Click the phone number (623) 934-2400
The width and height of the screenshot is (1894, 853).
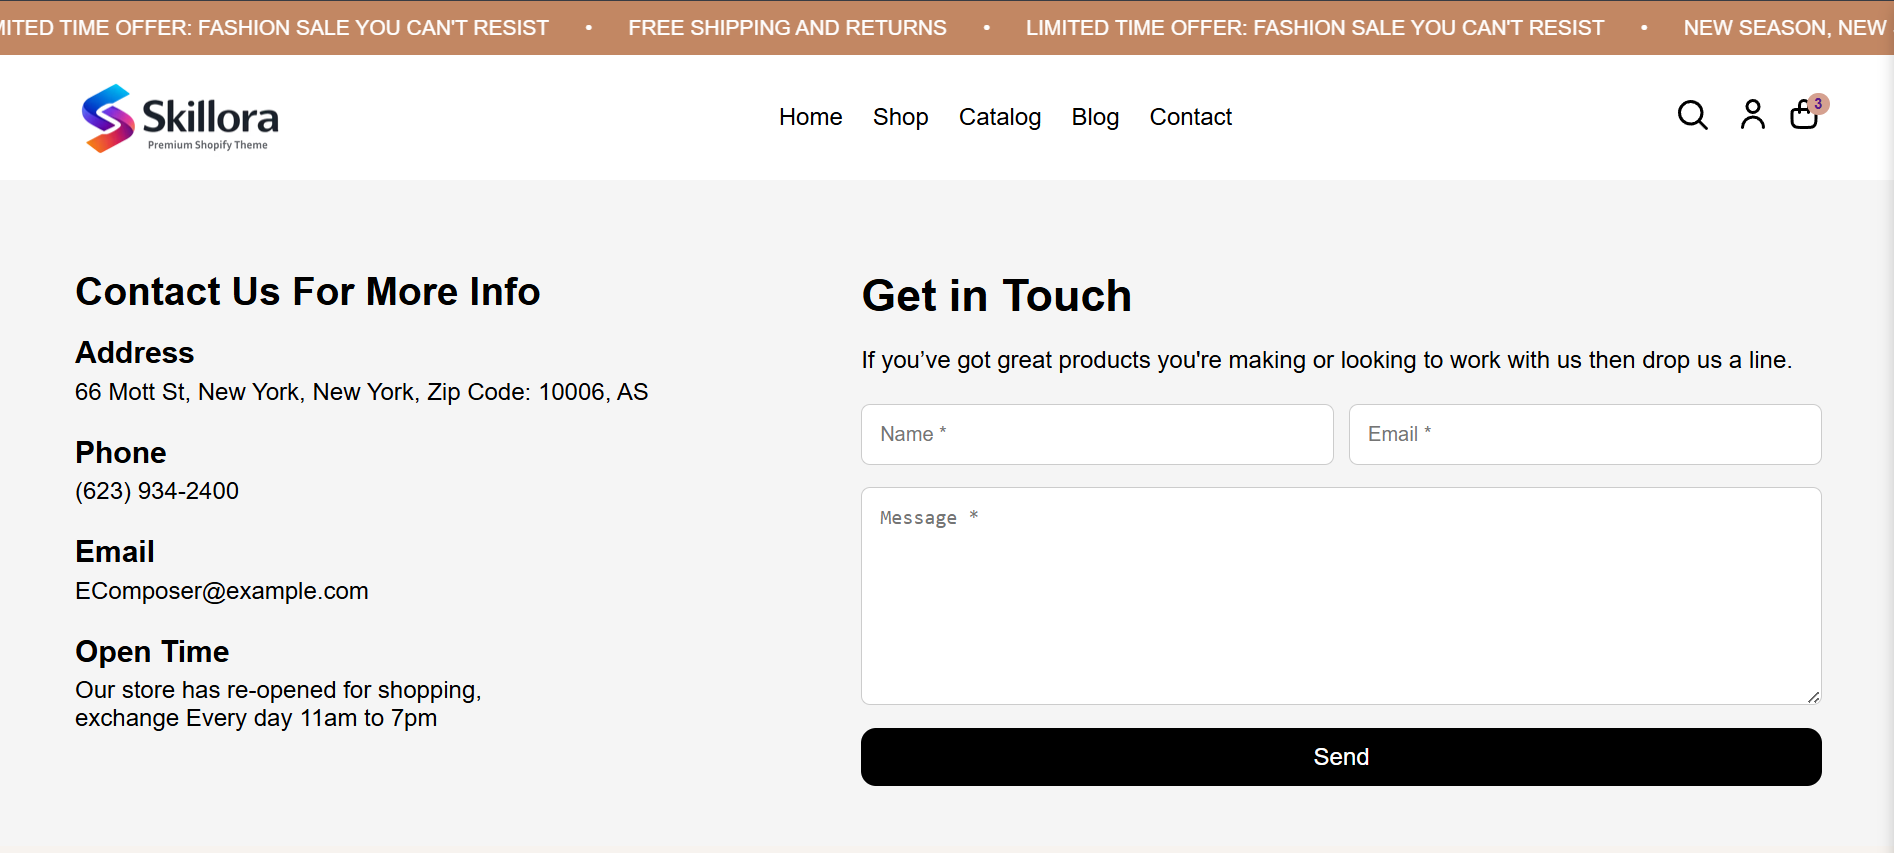point(157,491)
